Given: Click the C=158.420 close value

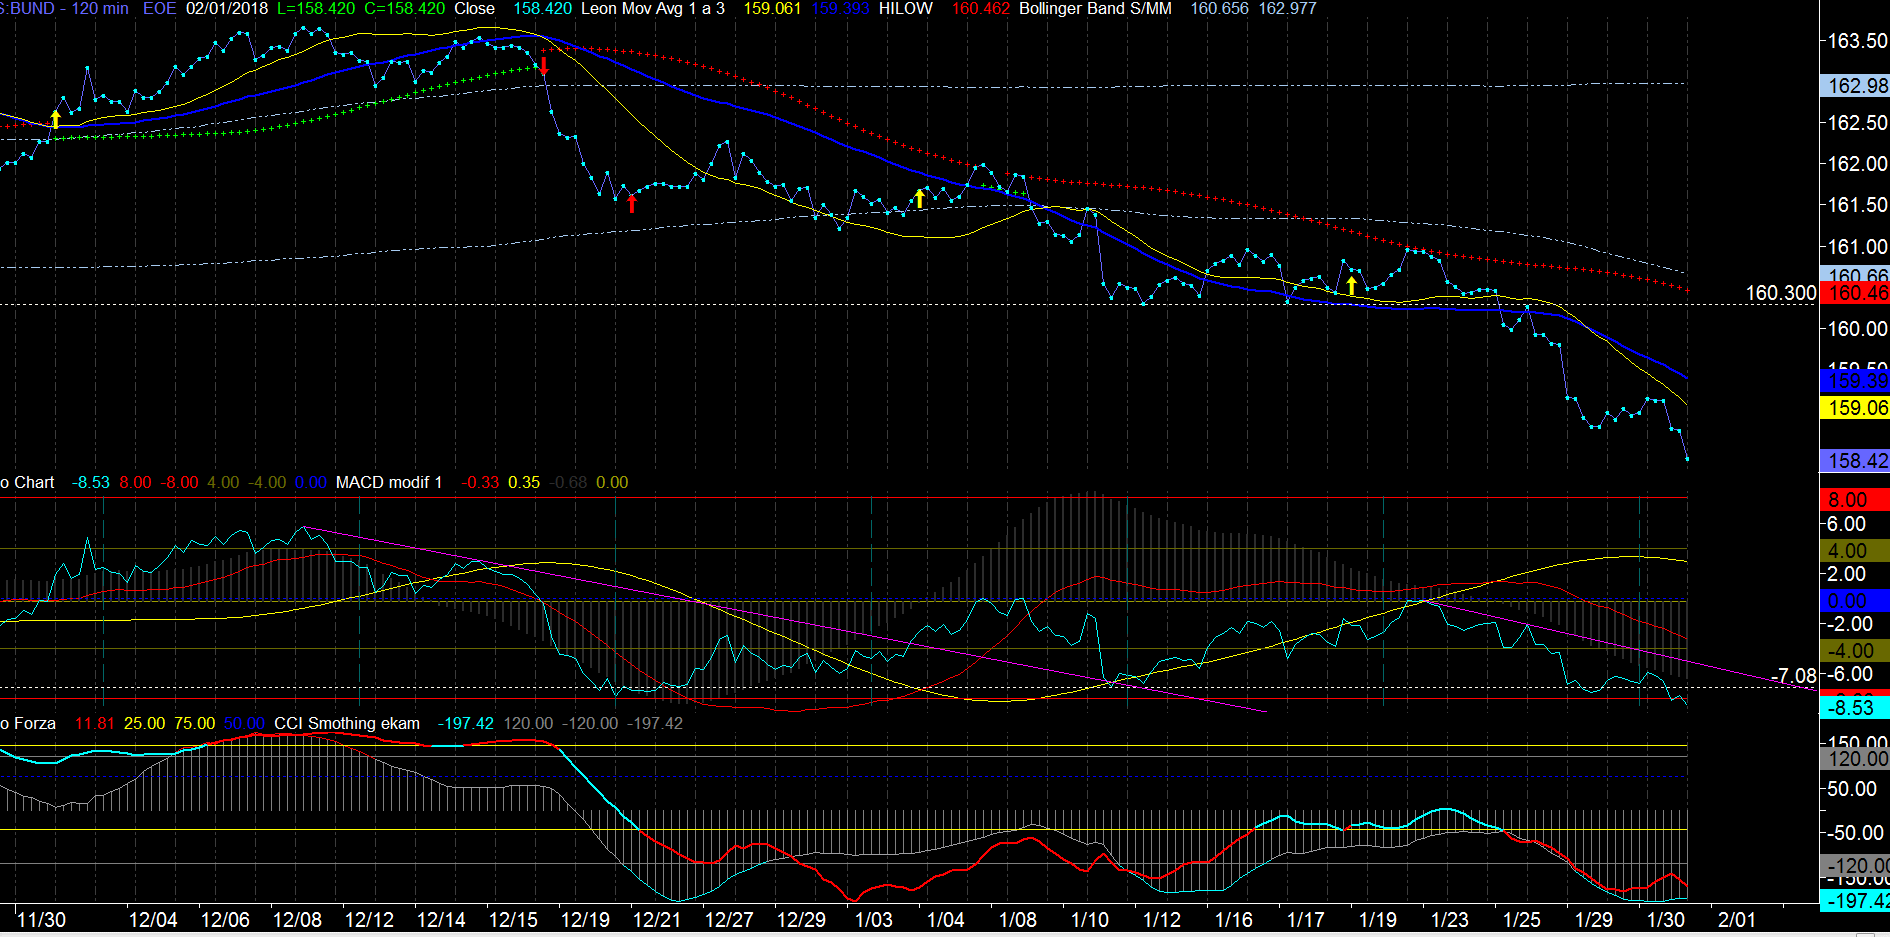Looking at the screenshot, I should coord(405,8).
